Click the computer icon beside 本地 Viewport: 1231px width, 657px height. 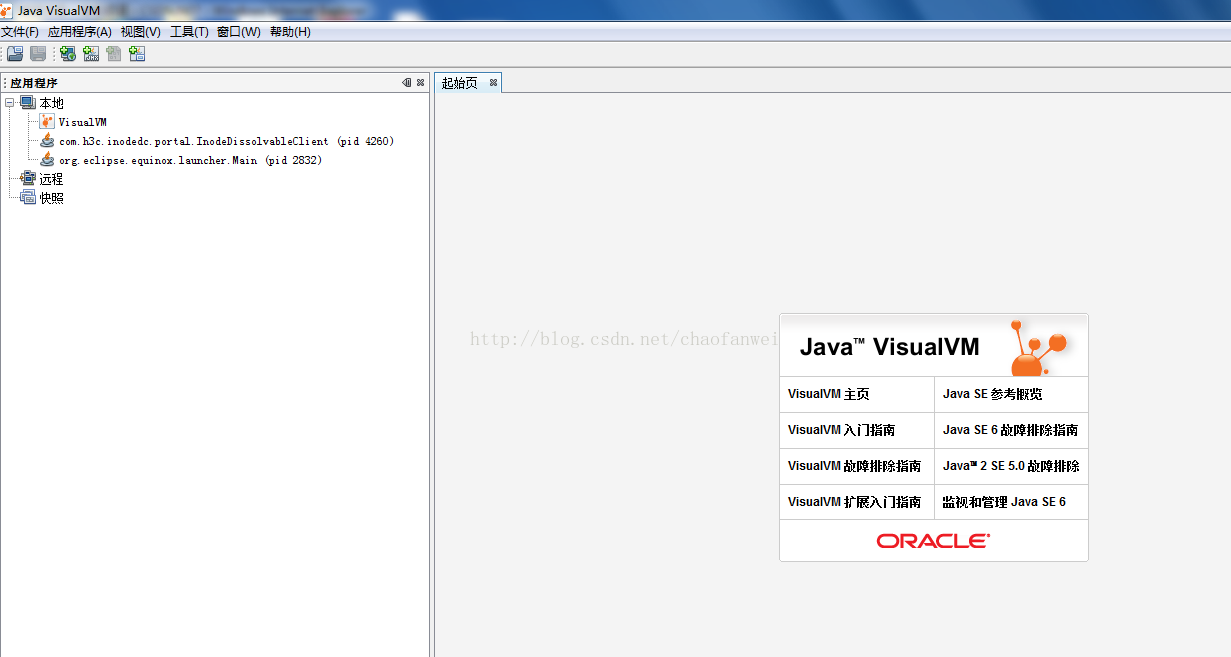27,103
